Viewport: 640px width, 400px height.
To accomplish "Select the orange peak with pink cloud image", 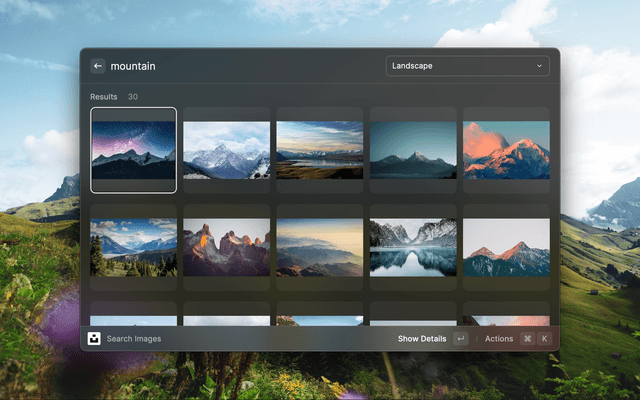I will 506,150.
